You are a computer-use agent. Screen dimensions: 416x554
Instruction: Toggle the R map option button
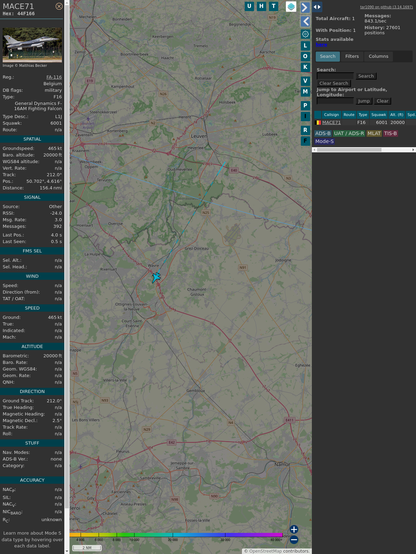point(305,130)
